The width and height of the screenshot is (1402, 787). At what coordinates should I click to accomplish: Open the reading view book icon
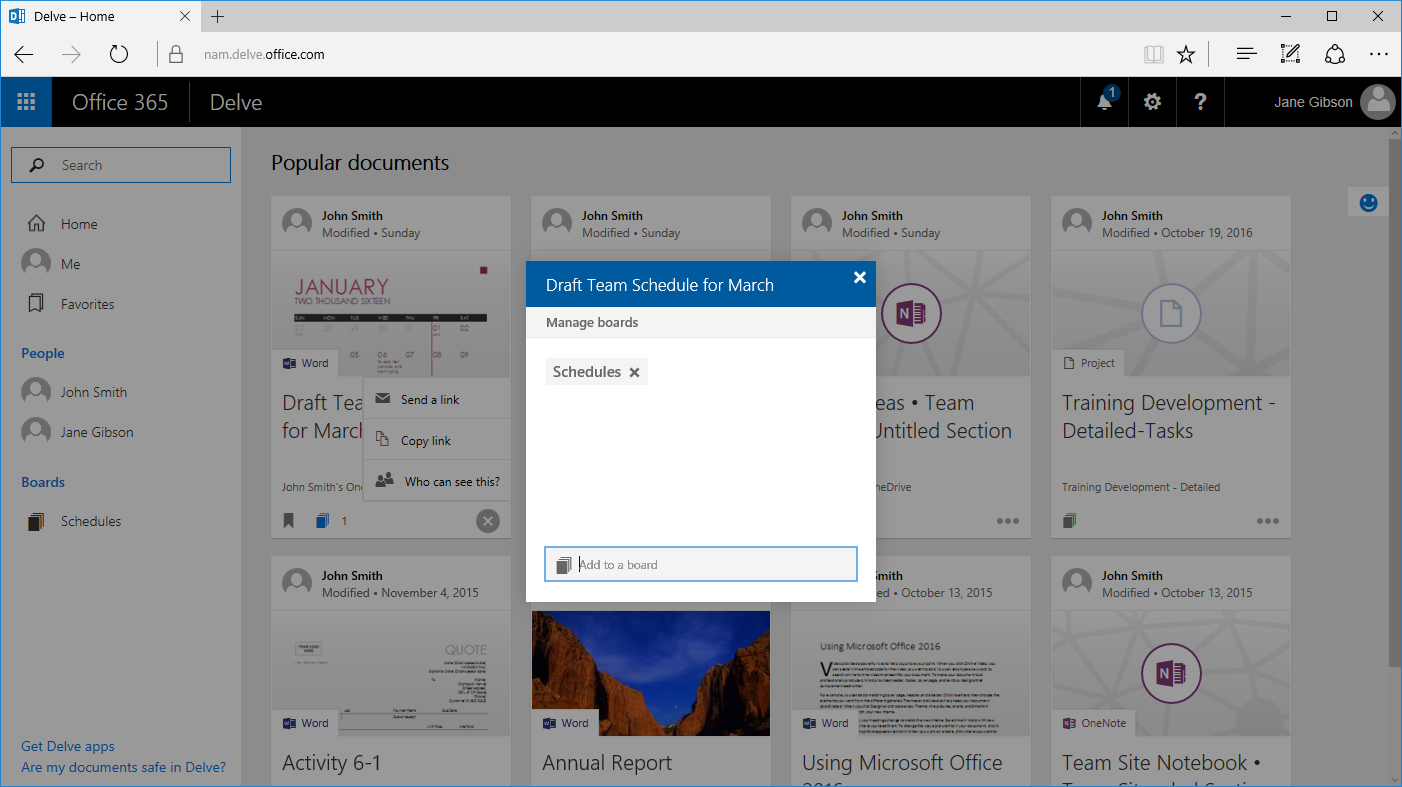point(1154,54)
